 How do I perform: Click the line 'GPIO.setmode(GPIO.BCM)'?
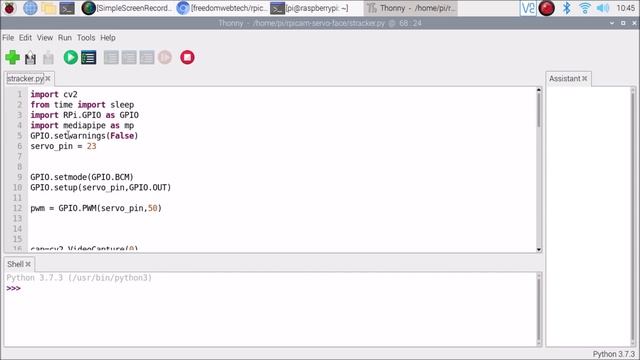[82, 177]
